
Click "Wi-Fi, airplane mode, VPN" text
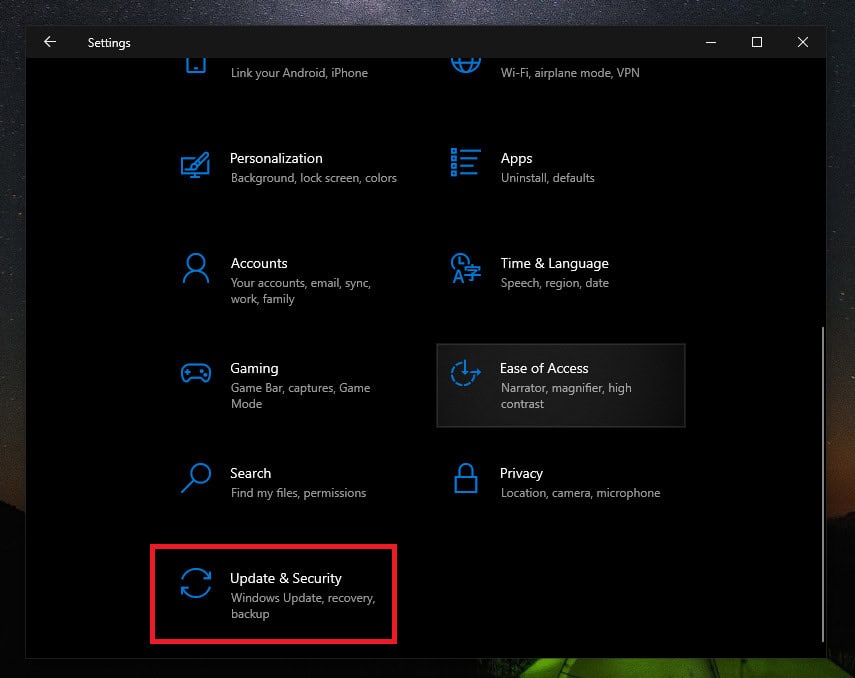click(570, 73)
